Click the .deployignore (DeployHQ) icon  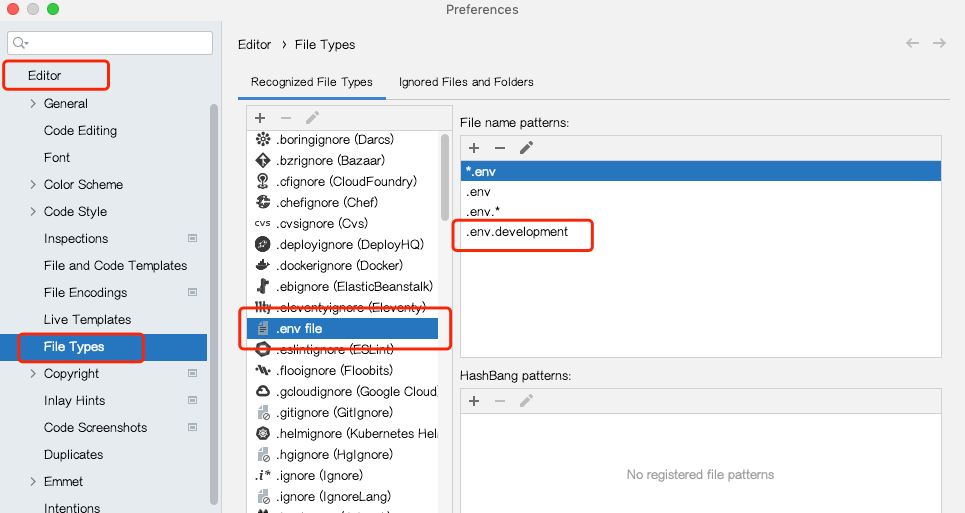263,244
